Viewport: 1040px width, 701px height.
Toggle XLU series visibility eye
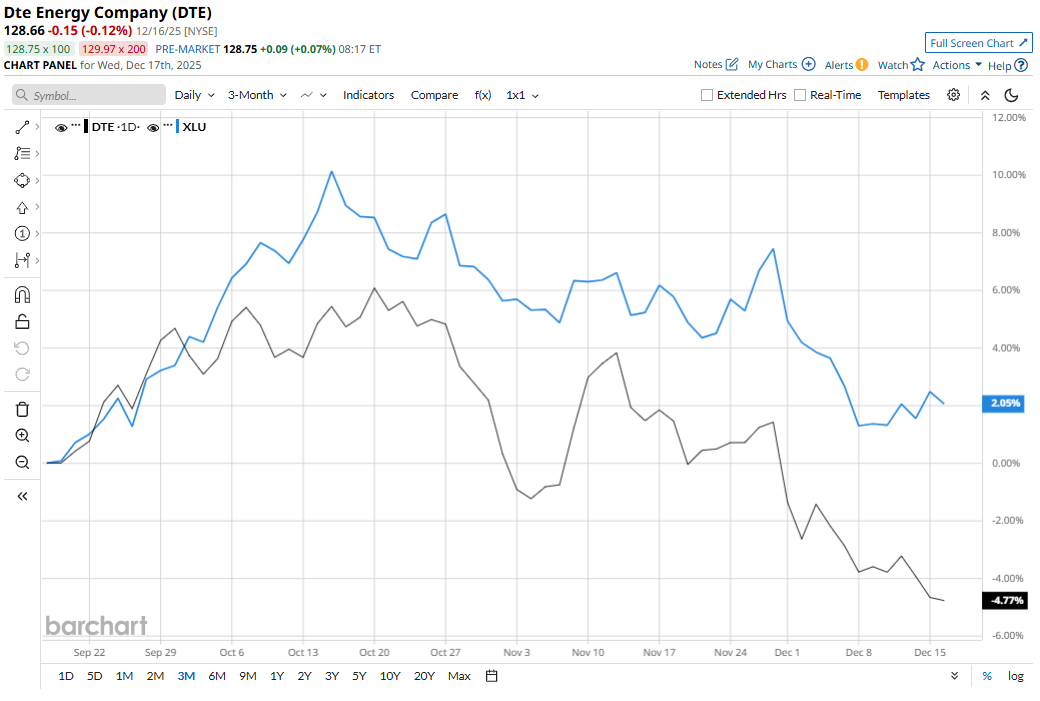[153, 128]
